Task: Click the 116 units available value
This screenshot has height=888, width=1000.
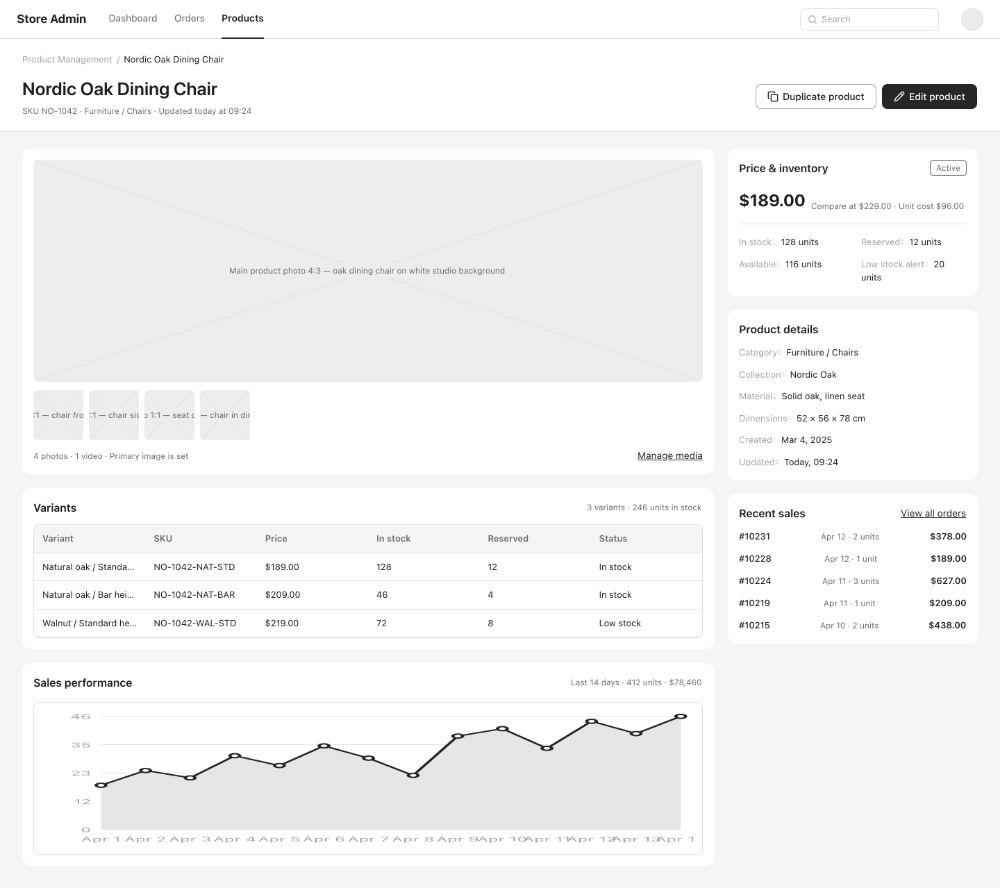Action: [x=803, y=264]
